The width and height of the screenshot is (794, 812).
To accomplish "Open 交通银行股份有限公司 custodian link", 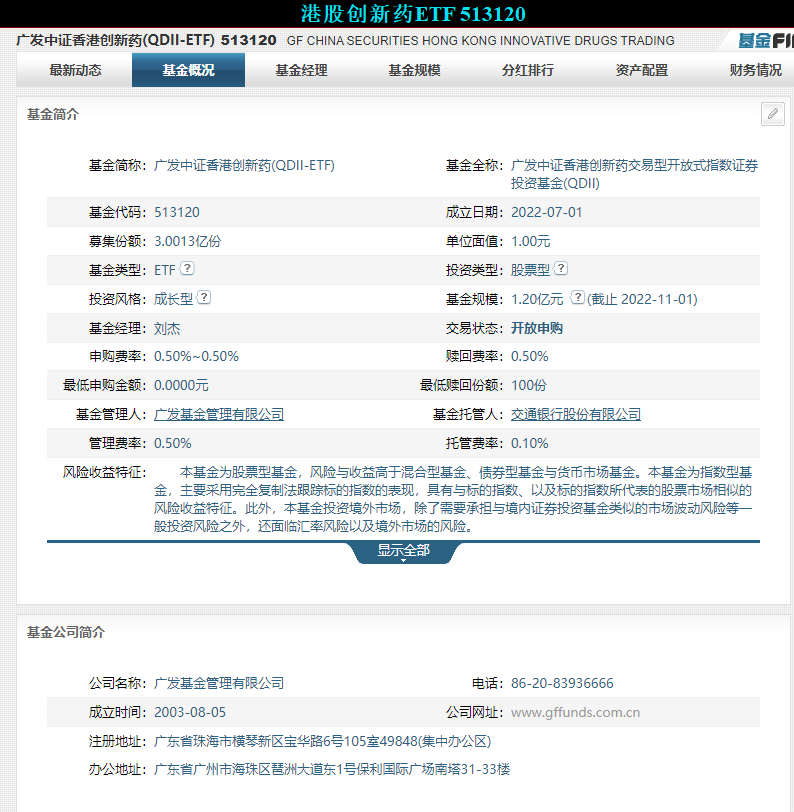I will click(x=576, y=414).
